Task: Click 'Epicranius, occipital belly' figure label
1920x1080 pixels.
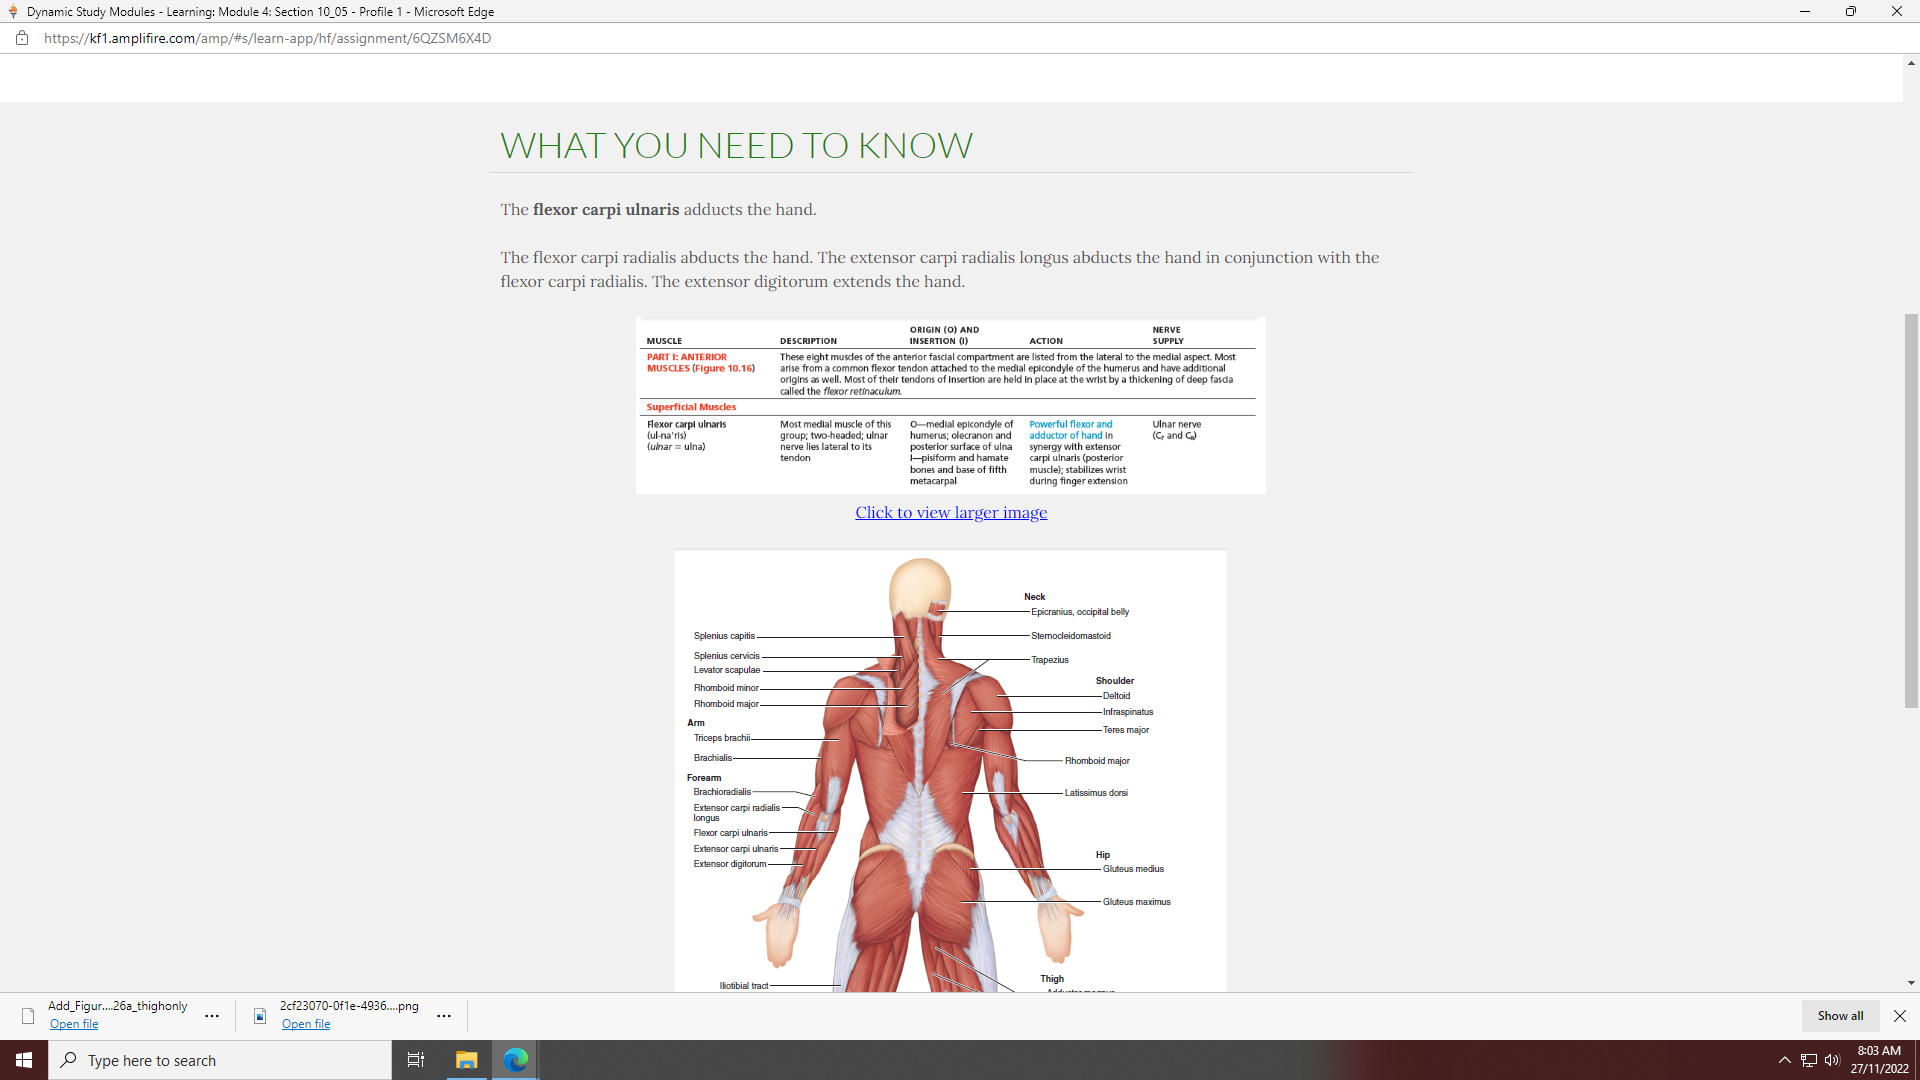Action: point(1080,612)
